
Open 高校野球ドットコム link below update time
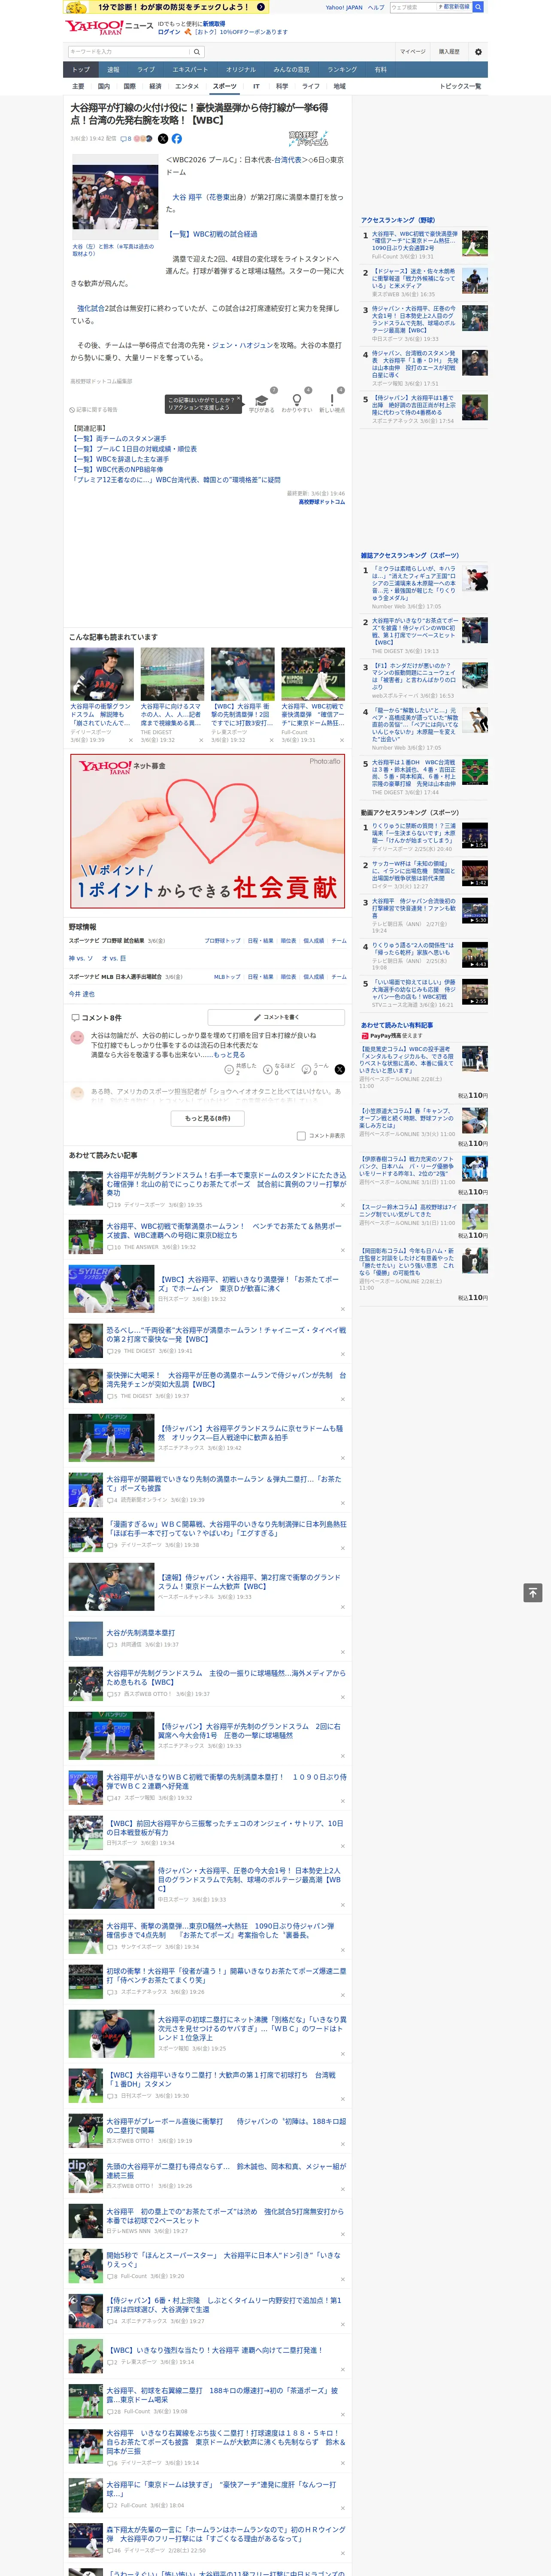[321, 502]
